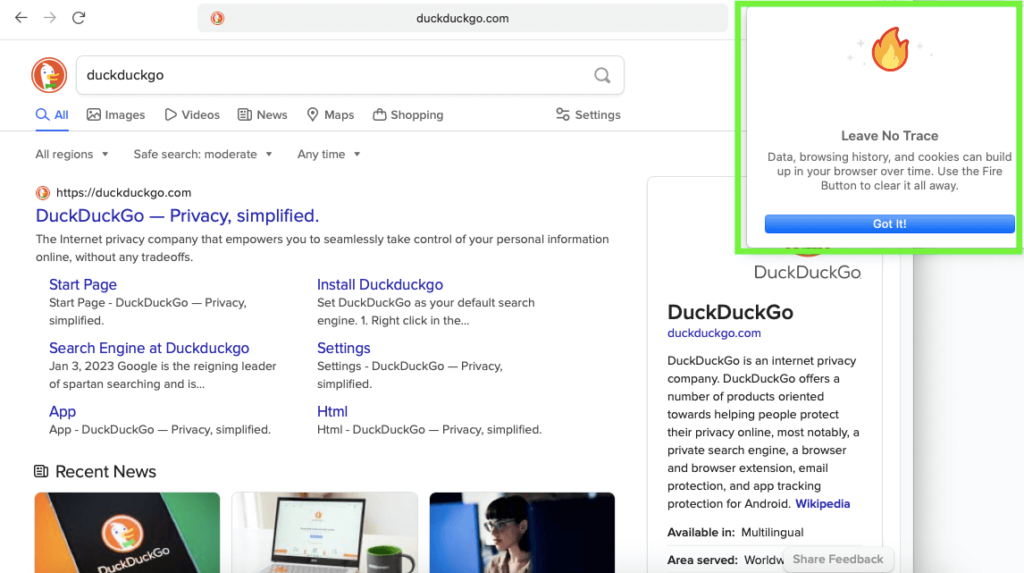Switch to the Videos tab
The height and width of the screenshot is (573, 1024).
coord(192,115)
